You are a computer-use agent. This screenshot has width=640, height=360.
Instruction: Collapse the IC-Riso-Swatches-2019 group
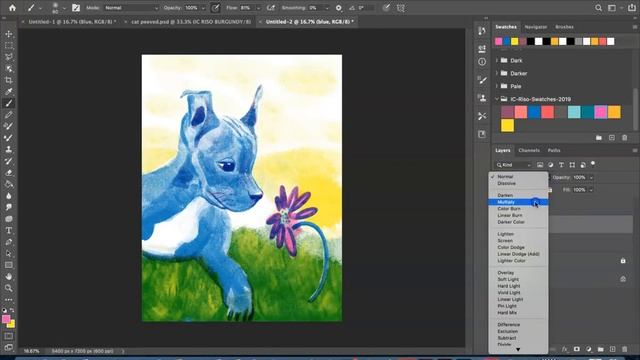(497, 99)
